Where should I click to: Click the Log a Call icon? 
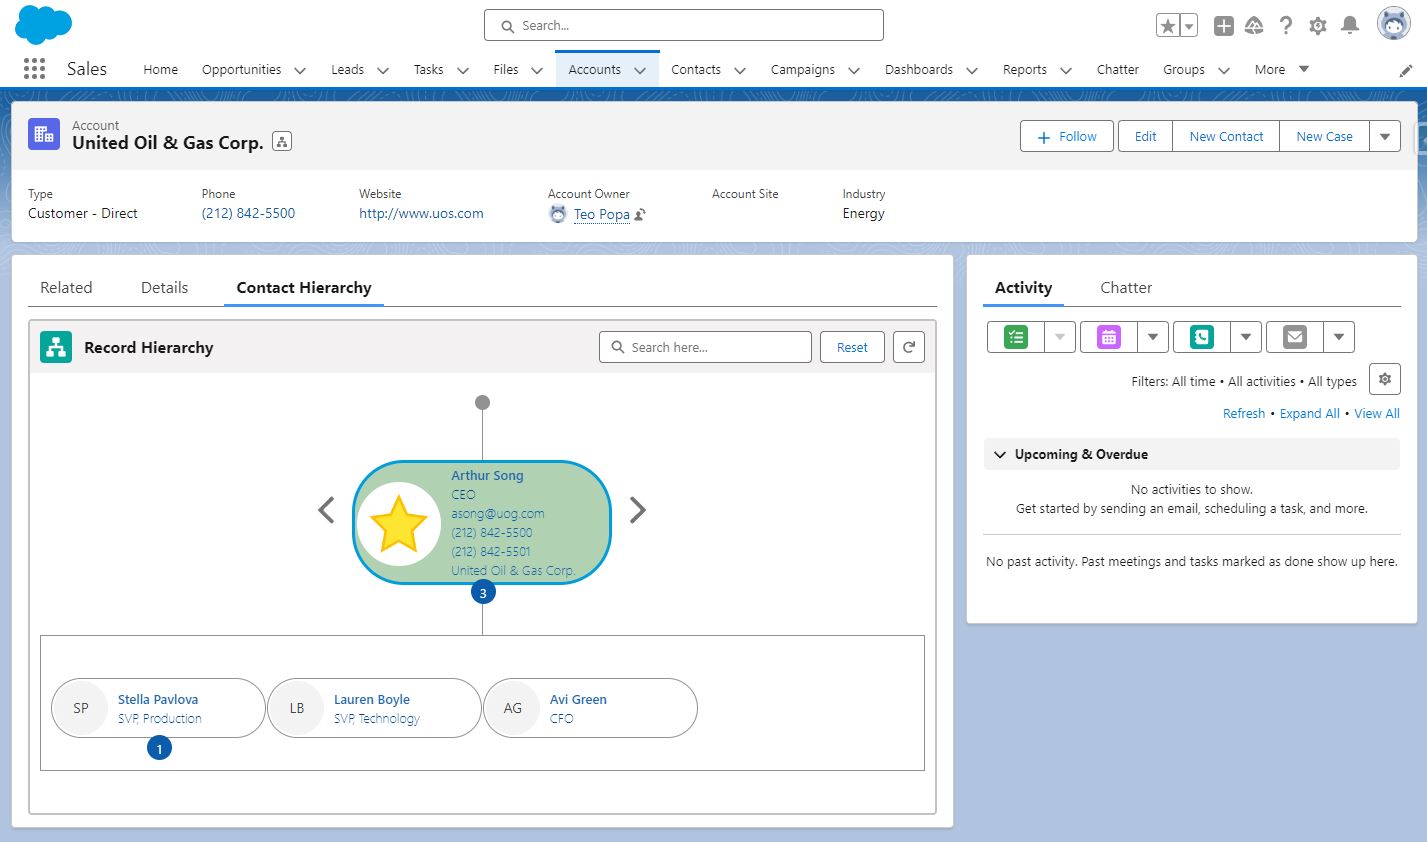pos(1202,337)
